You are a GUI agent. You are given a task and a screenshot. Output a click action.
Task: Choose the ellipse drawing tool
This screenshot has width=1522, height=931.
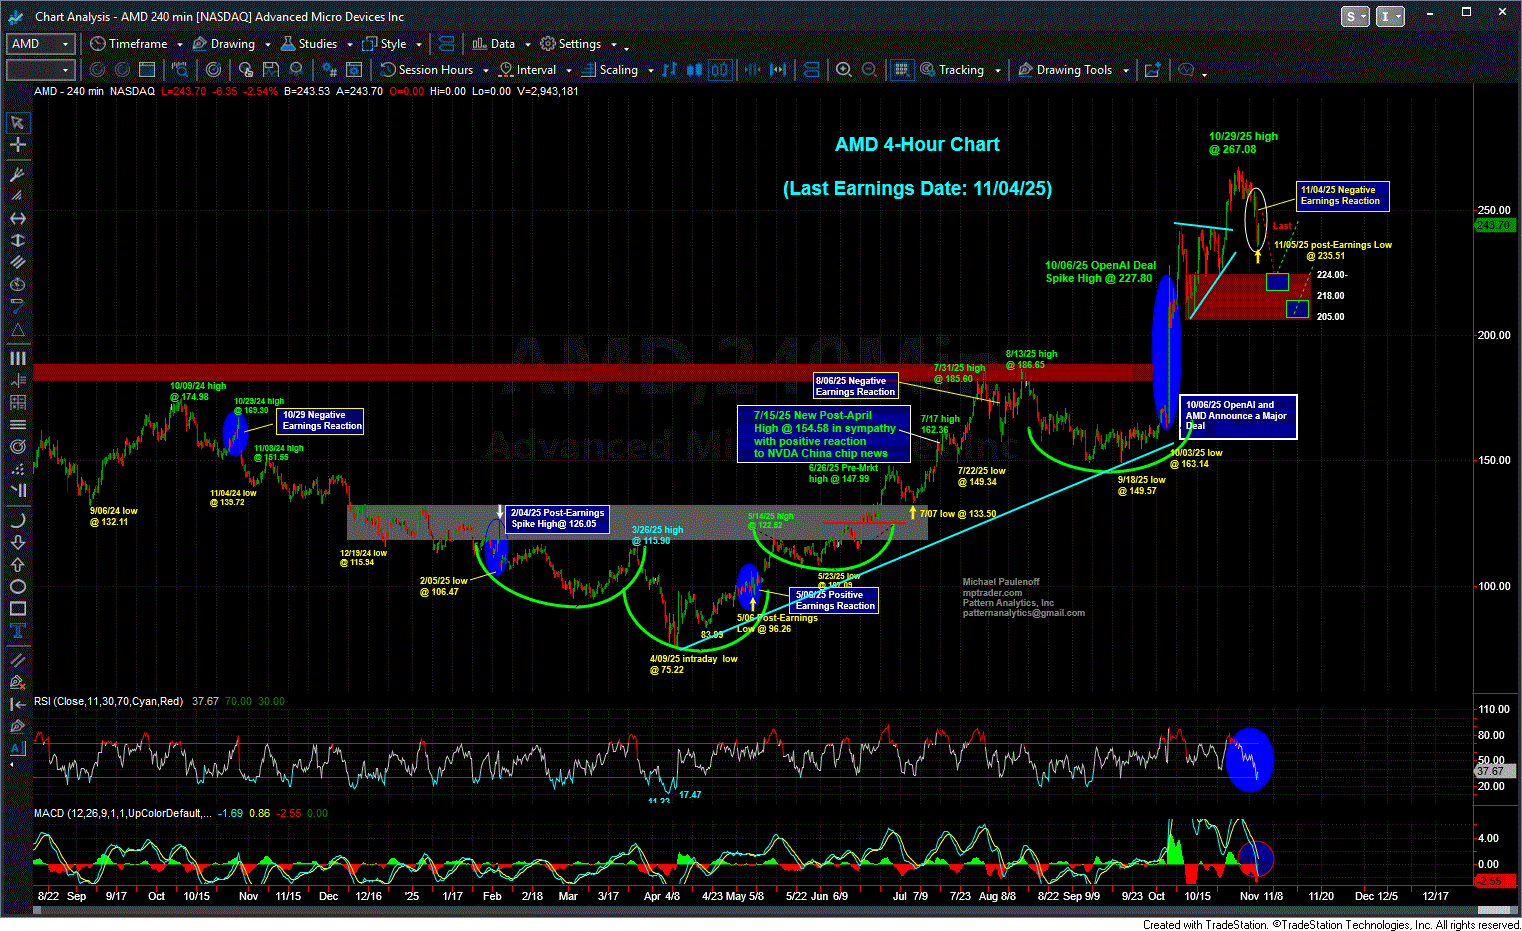tap(18, 586)
